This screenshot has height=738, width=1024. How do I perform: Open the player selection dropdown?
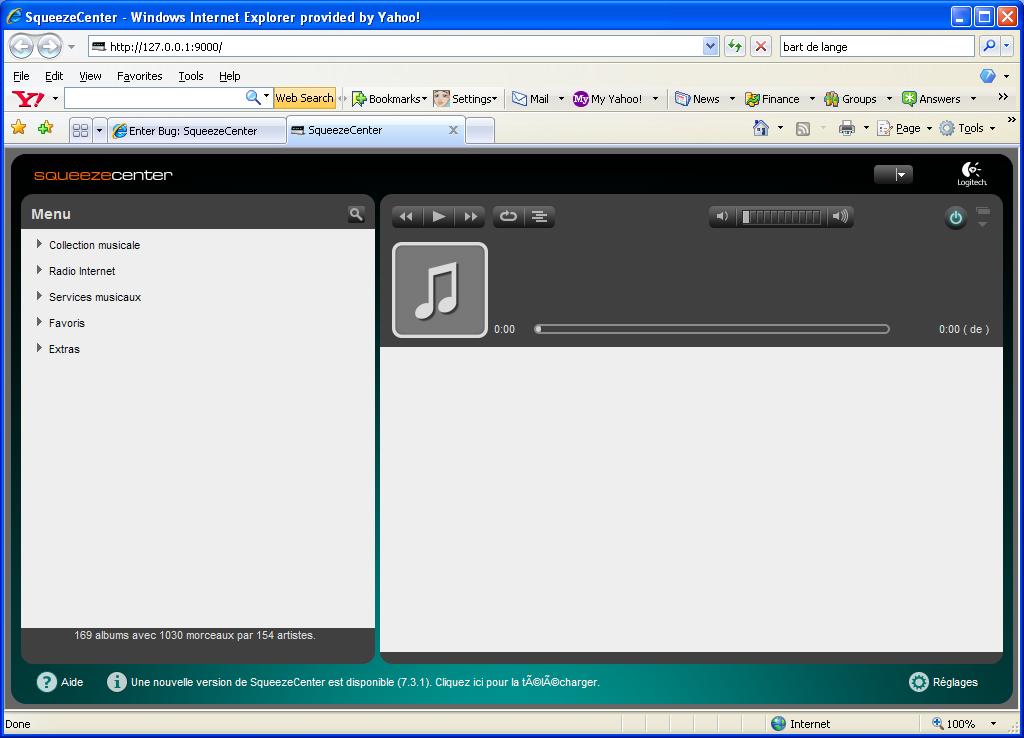[893, 175]
